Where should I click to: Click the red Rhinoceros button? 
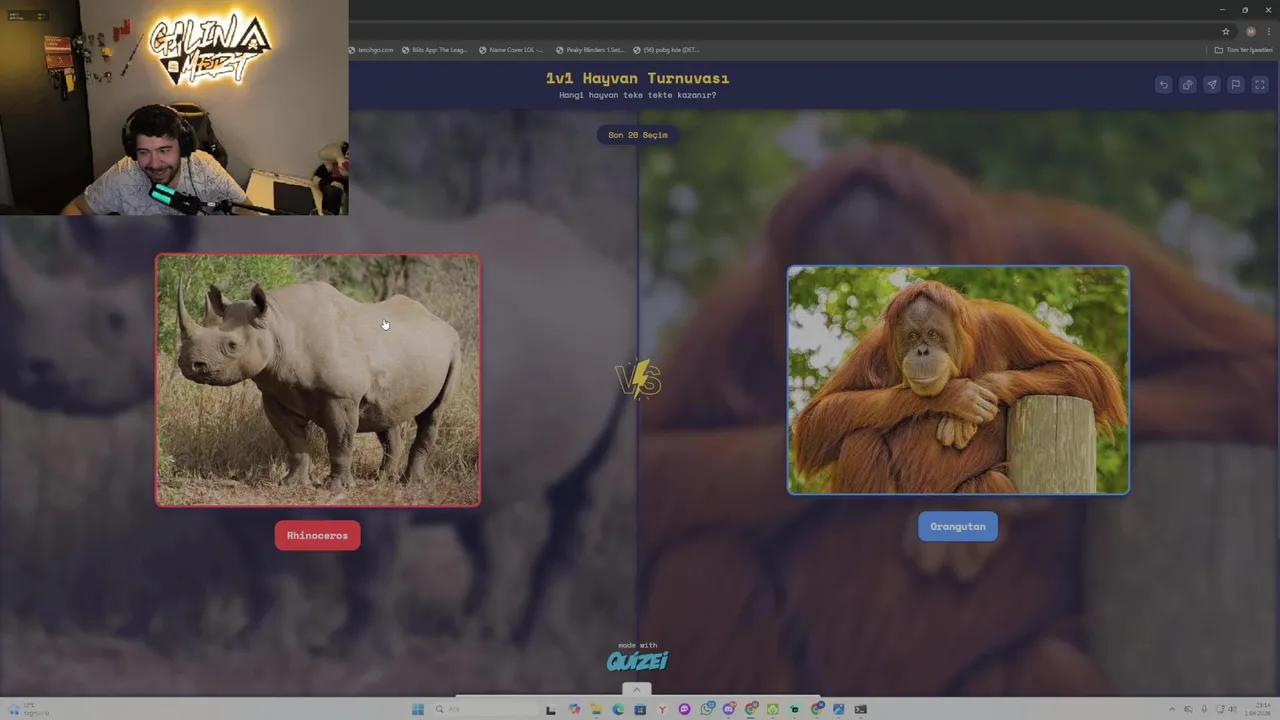pos(318,535)
